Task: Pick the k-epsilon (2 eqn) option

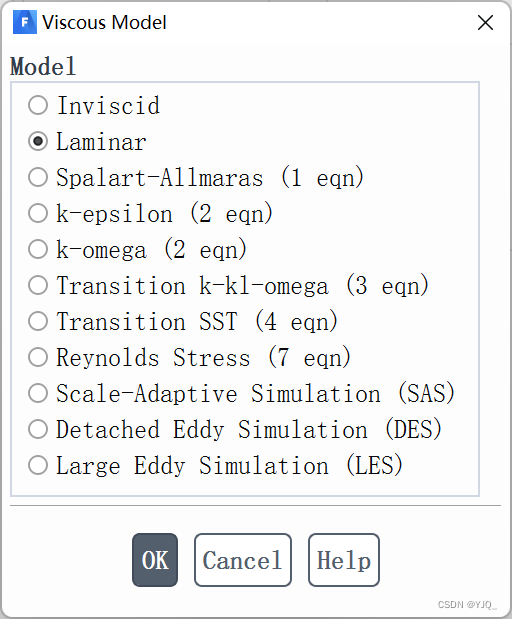Action: [38, 213]
